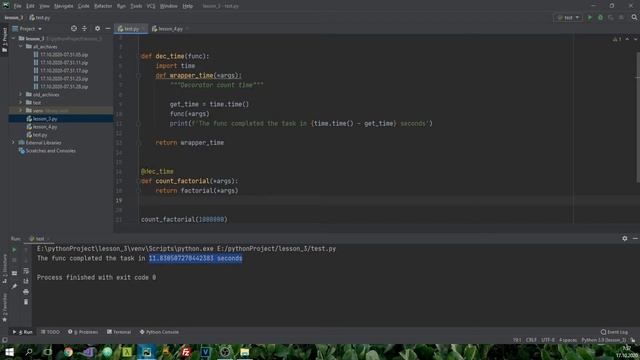Image resolution: width=640 pixels, height=360 pixels.
Task: Open the Python Console tool window
Action: (x=159, y=332)
